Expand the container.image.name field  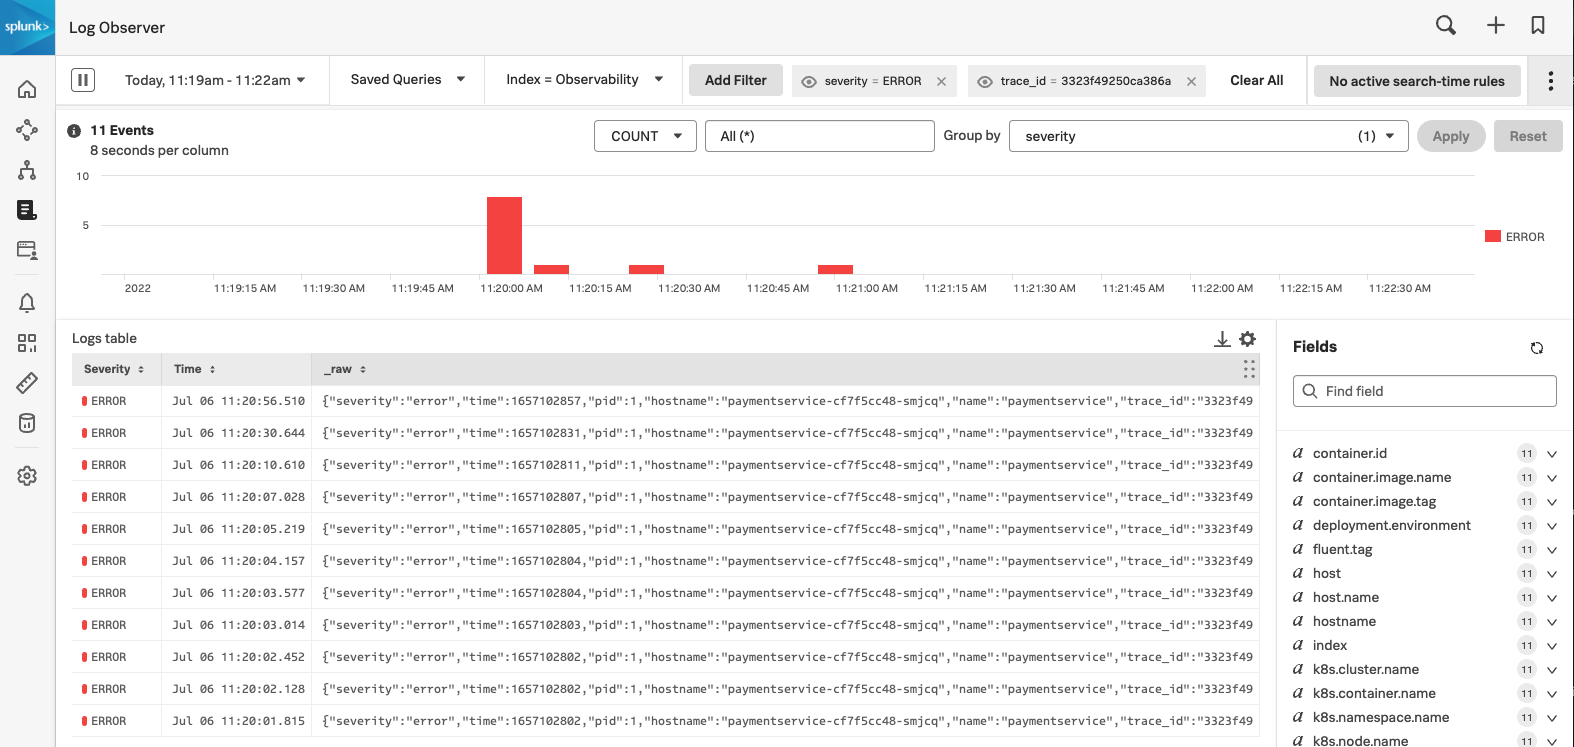click(1552, 478)
